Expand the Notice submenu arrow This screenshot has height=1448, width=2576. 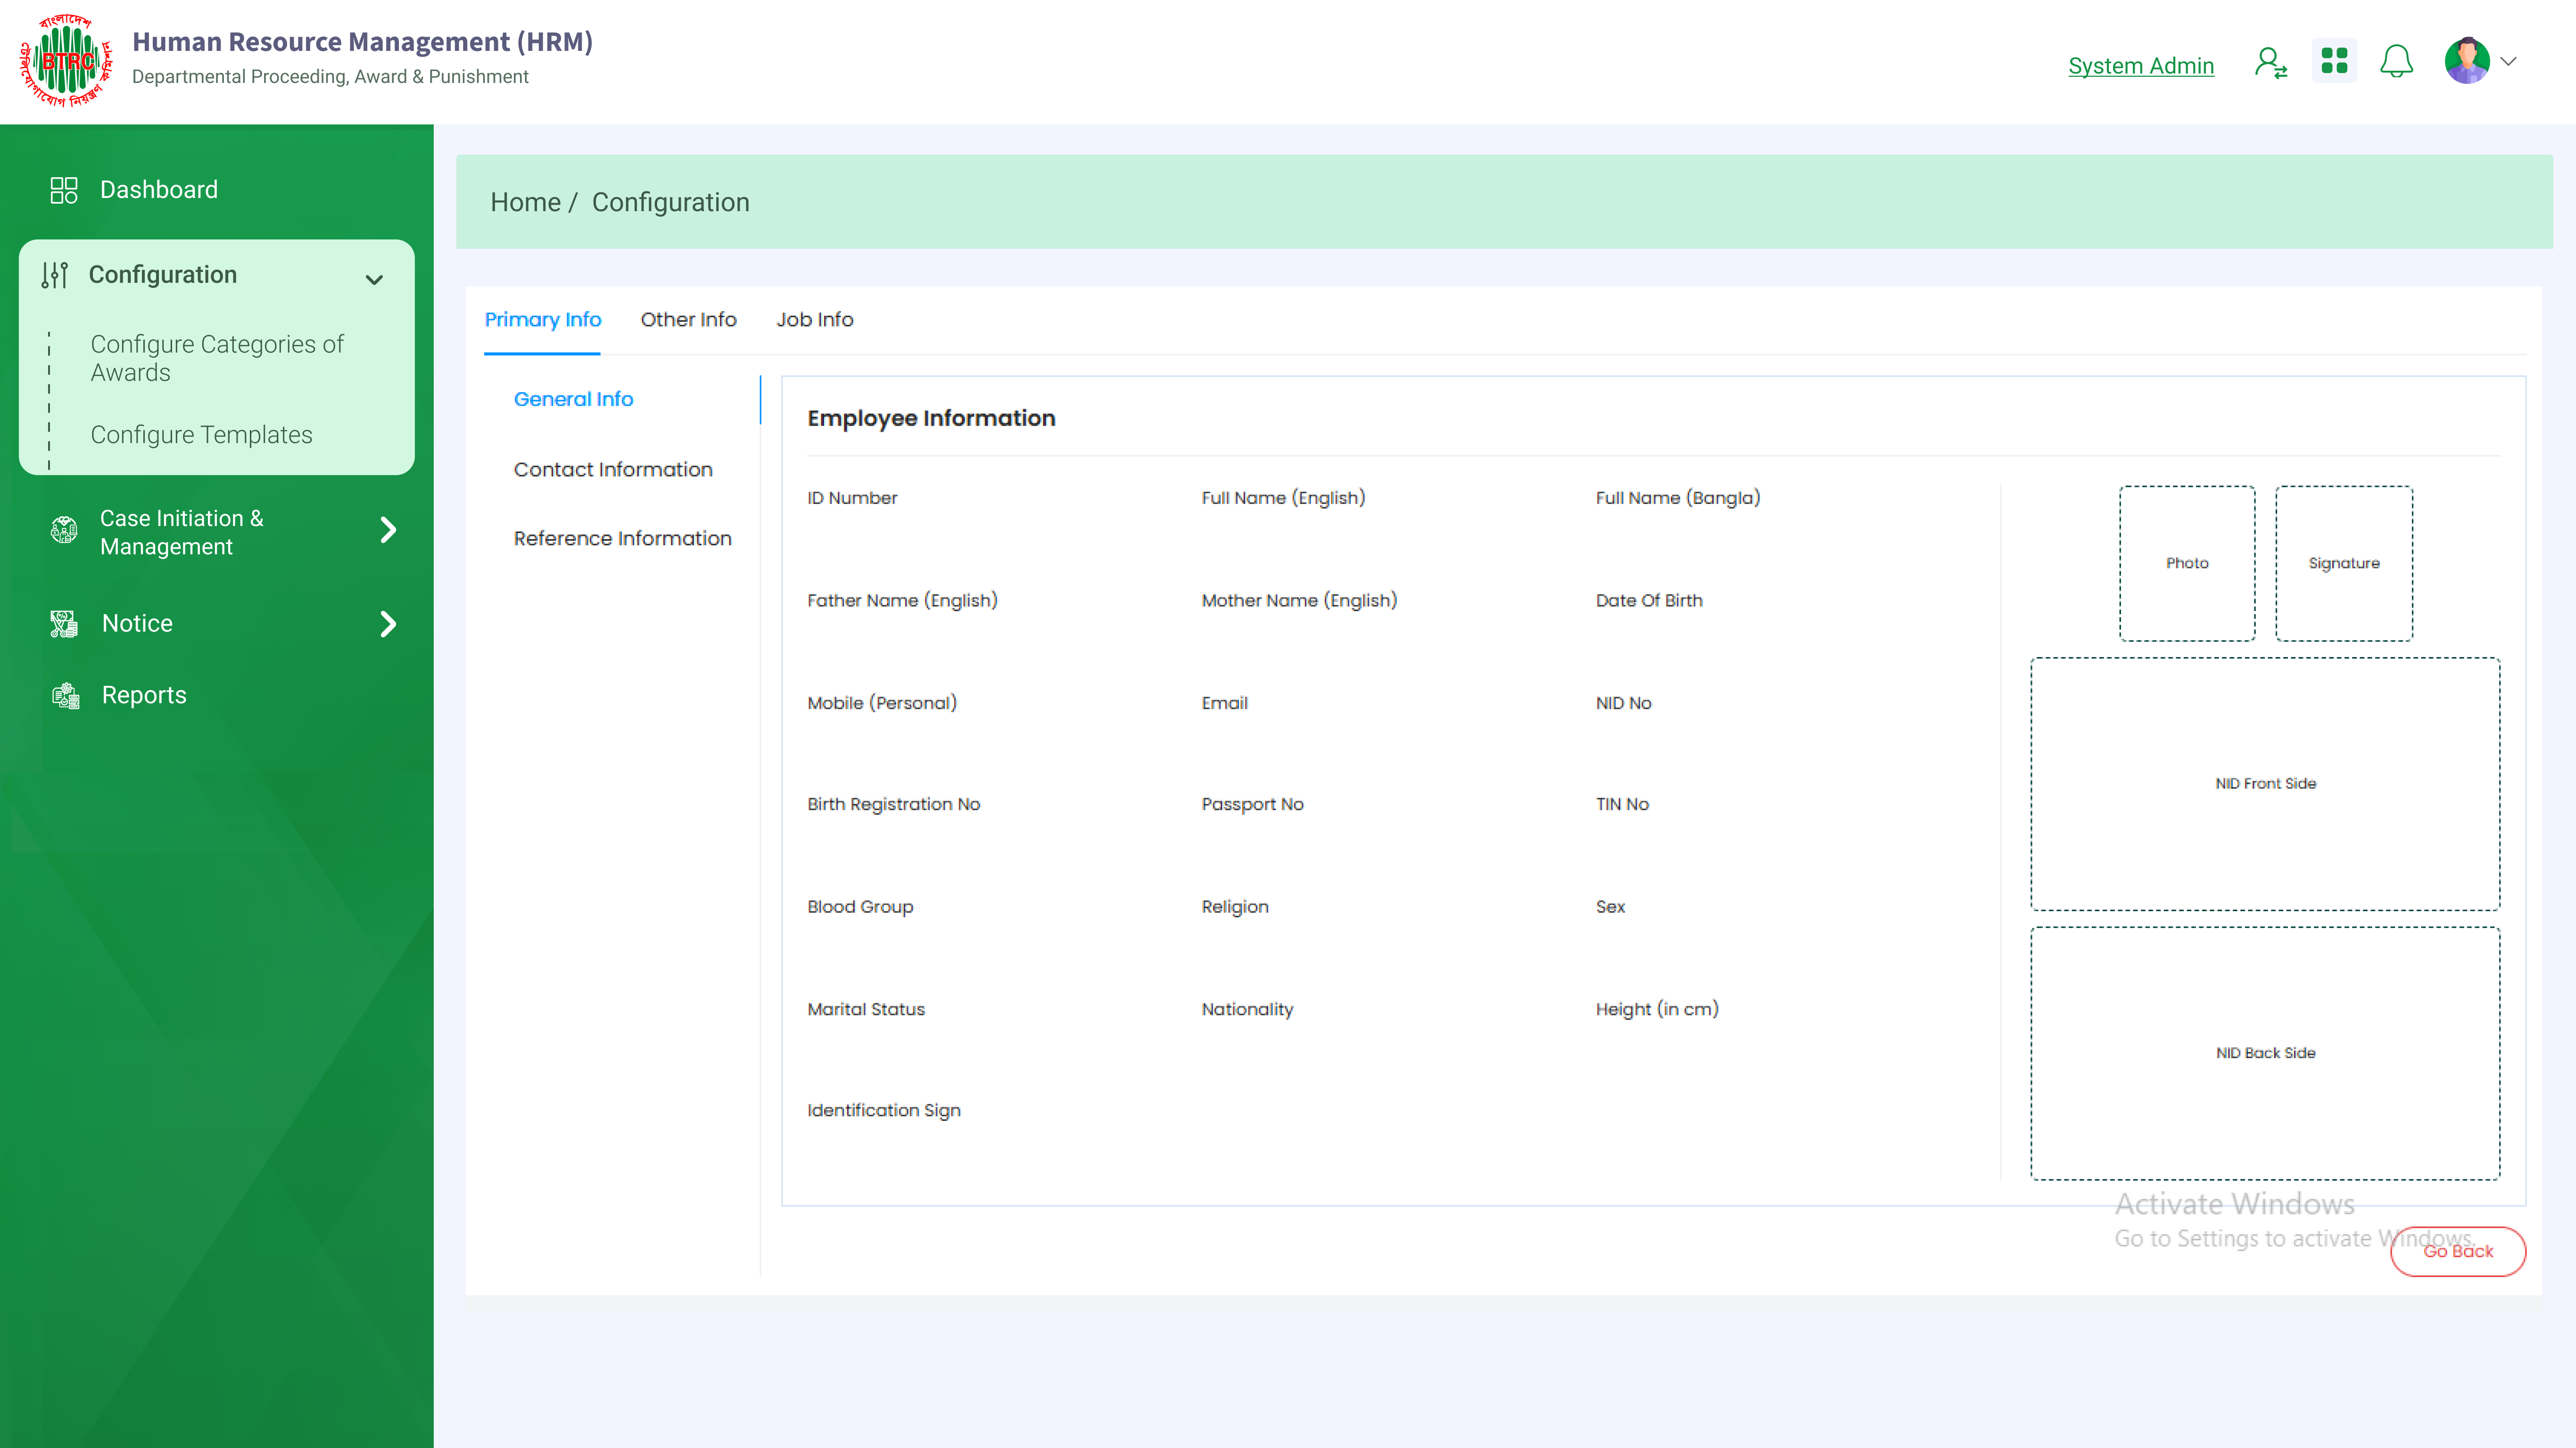(x=388, y=624)
